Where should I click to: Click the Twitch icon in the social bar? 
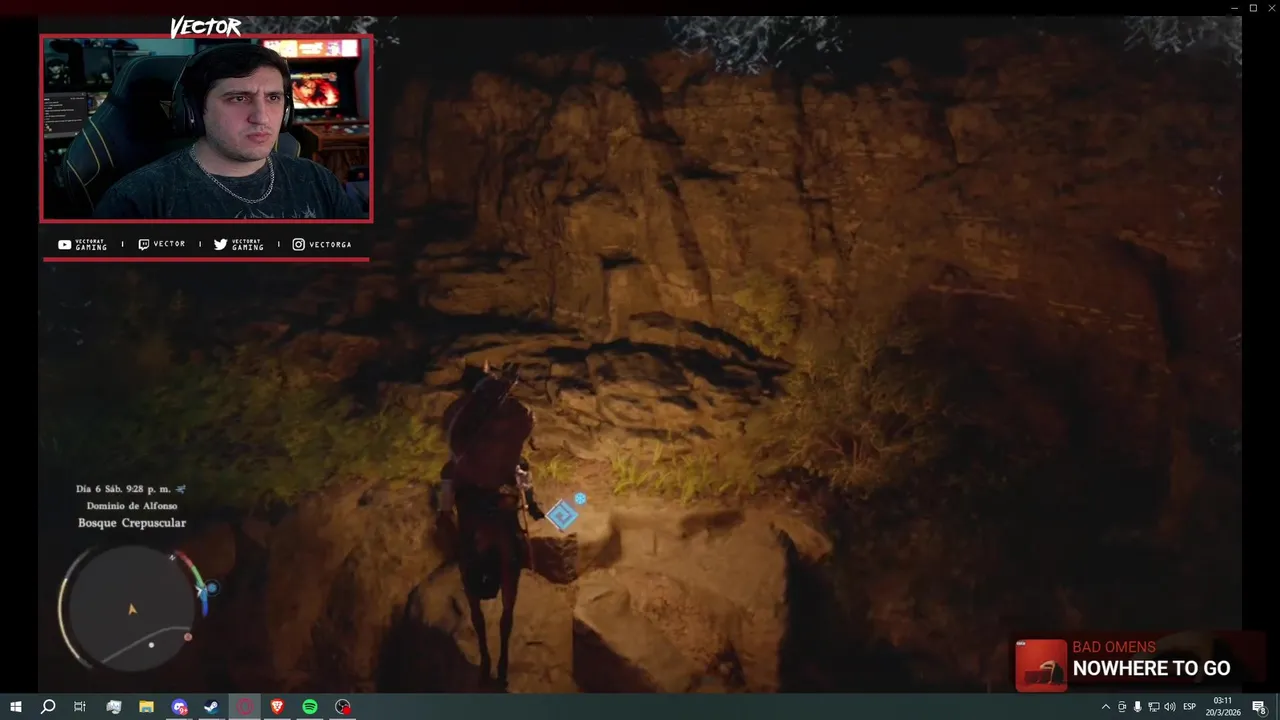click(143, 244)
